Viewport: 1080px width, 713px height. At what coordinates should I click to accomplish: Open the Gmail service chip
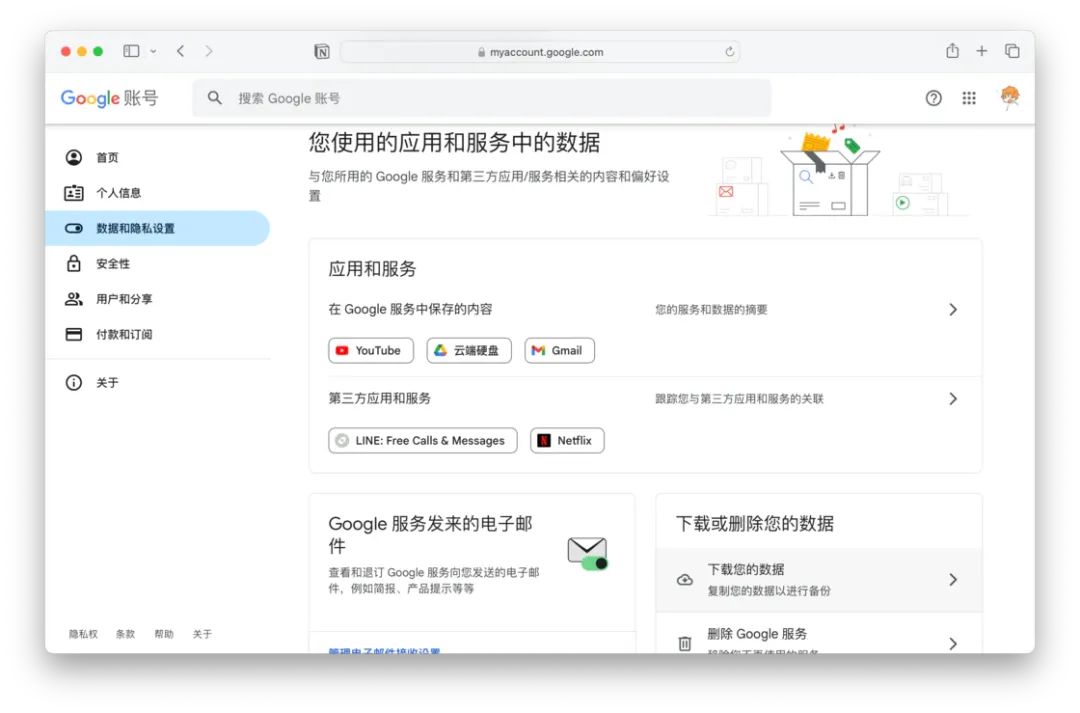(x=559, y=350)
